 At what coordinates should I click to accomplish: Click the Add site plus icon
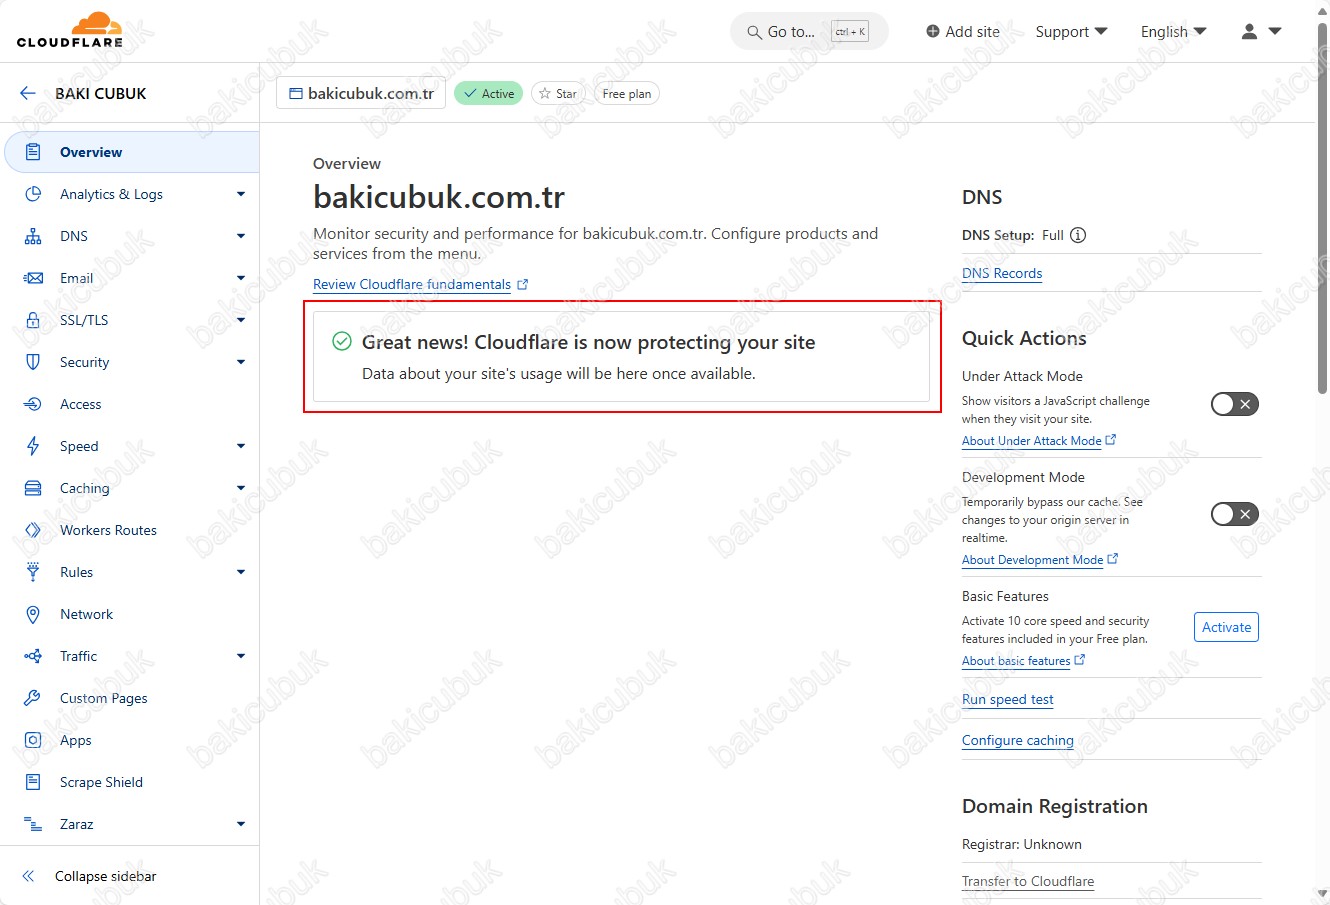(933, 31)
